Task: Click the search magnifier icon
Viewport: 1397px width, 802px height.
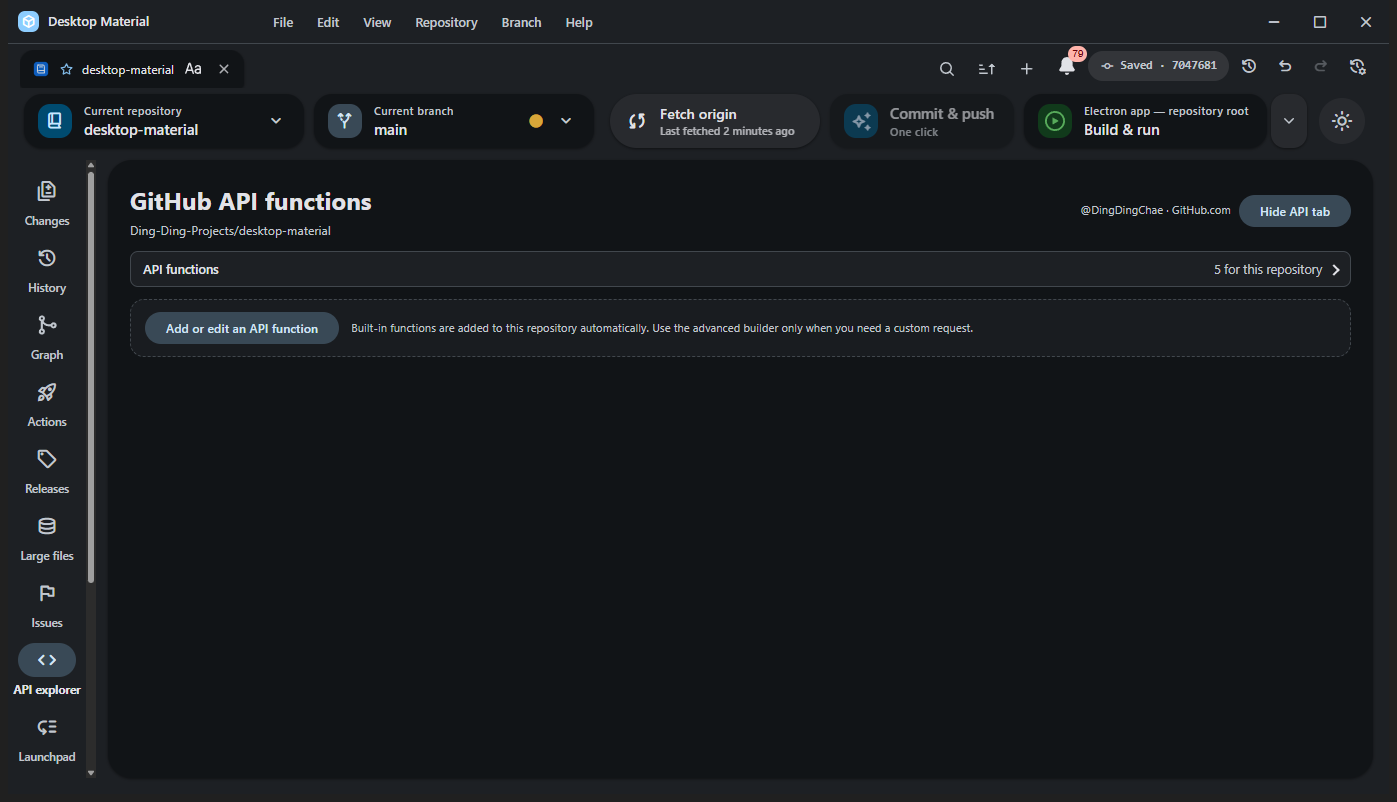Action: pos(946,68)
